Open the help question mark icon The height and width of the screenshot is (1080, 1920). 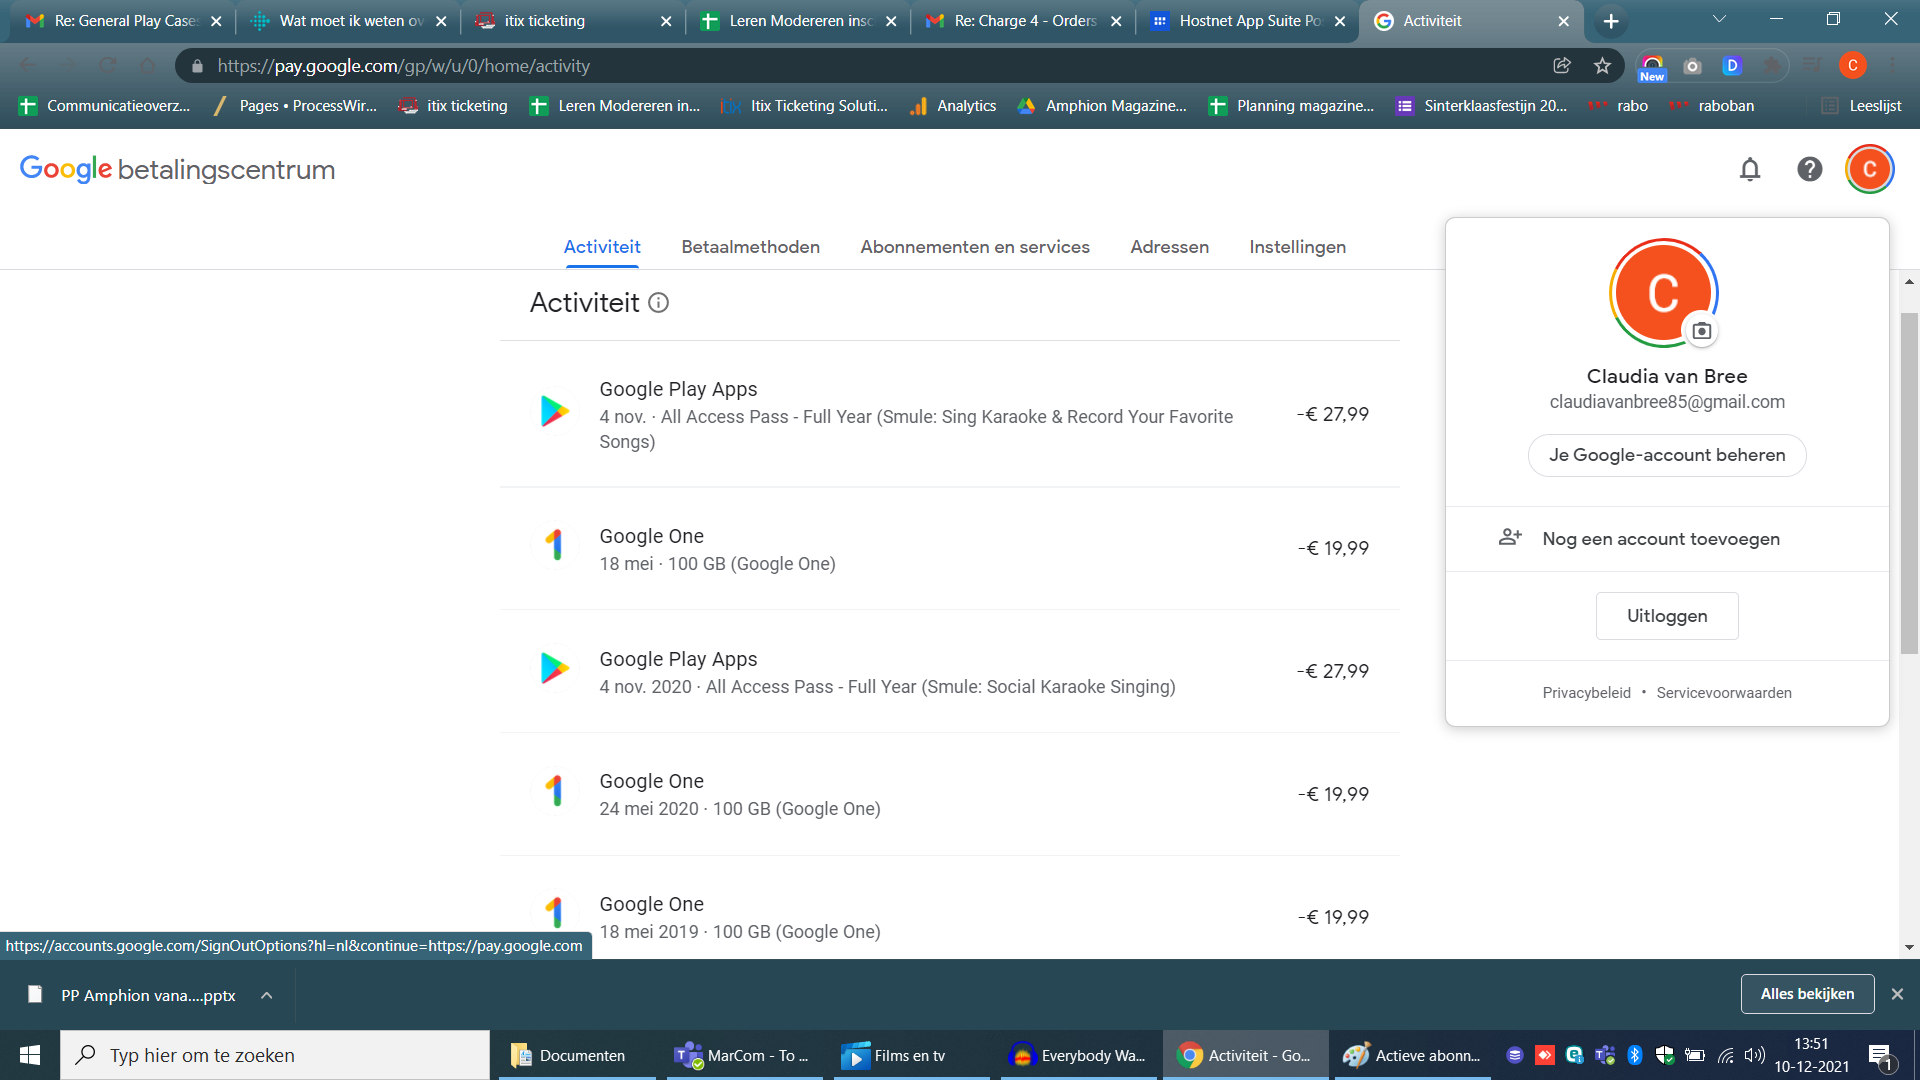click(1810, 169)
